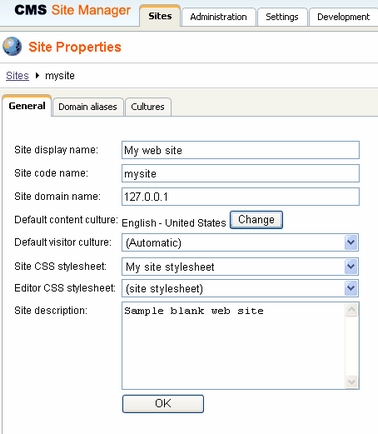Click the description scrollbar up arrow
Screen dimensions: 378x434
click(x=351, y=310)
